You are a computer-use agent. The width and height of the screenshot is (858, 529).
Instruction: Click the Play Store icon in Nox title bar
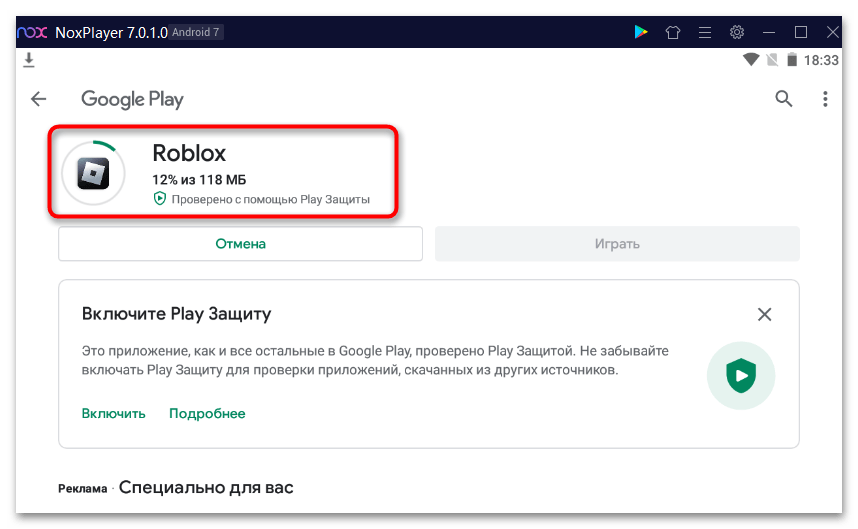641,32
